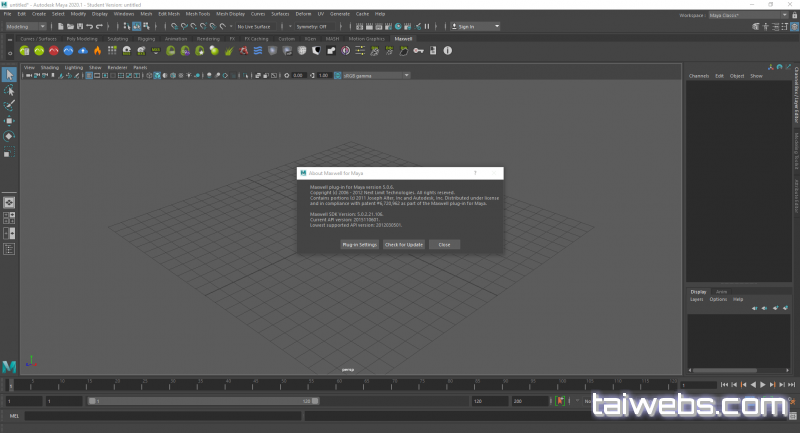
Task: Click the Maxwell license key icon
Action: [420, 49]
